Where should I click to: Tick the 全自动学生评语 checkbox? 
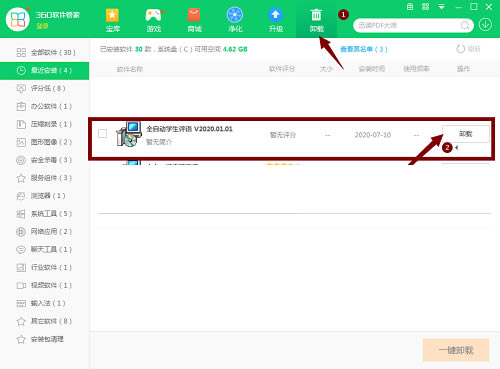103,134
